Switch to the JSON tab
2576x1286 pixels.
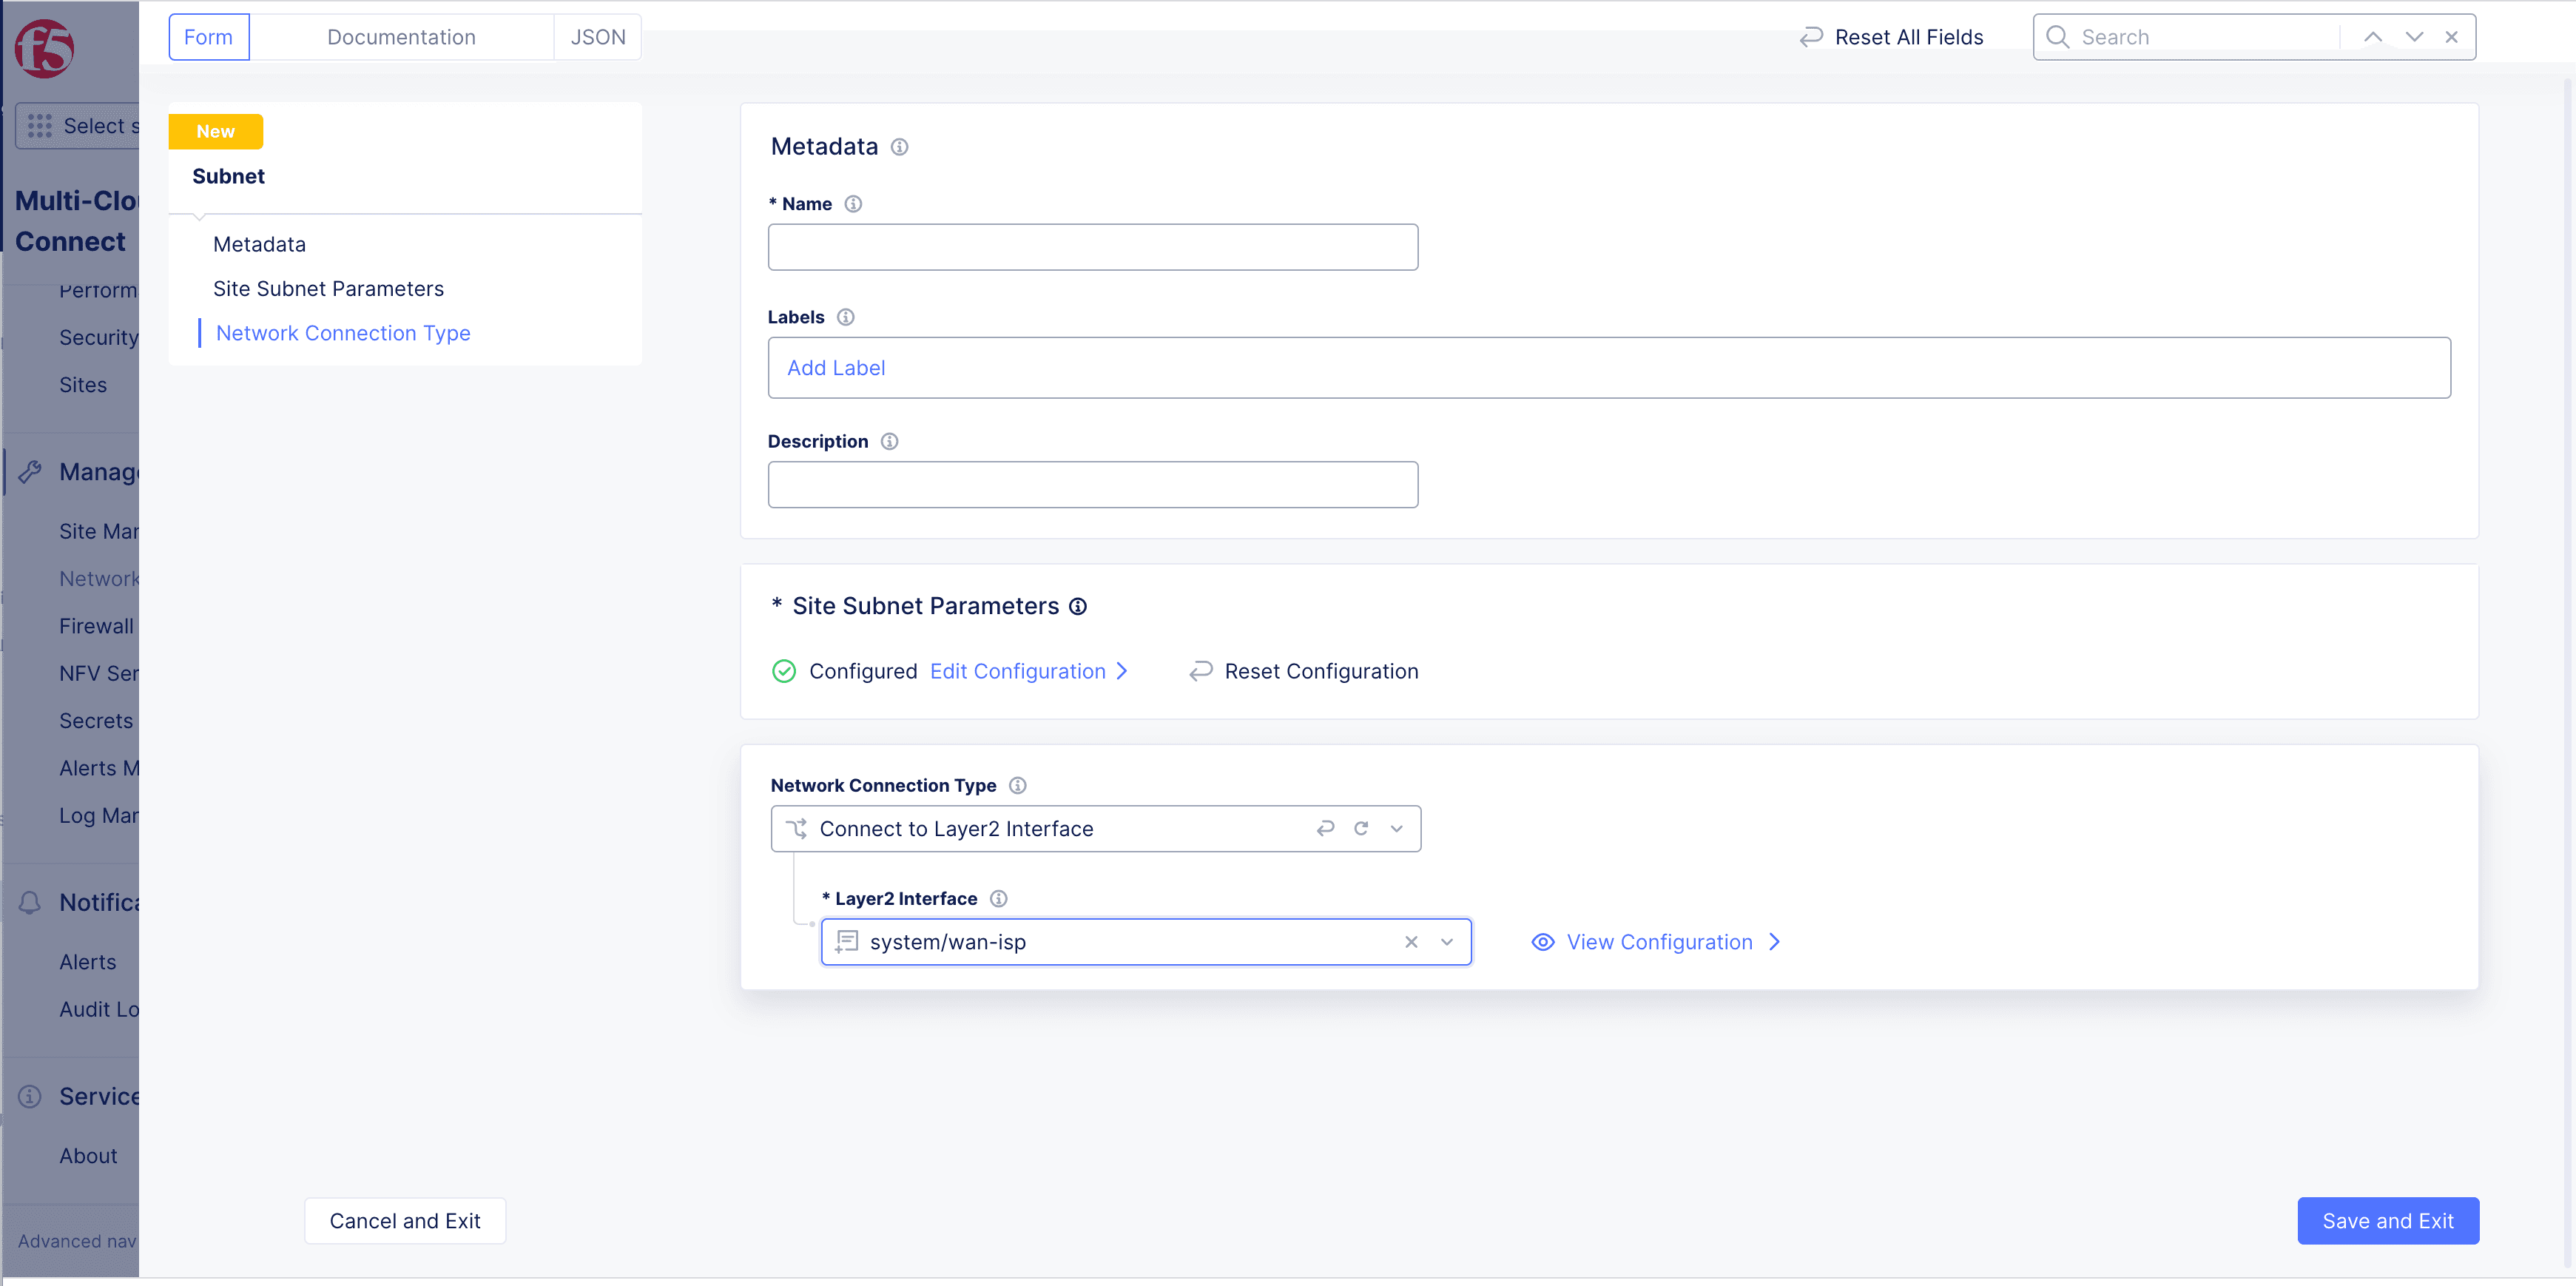[x=597, y=37]
